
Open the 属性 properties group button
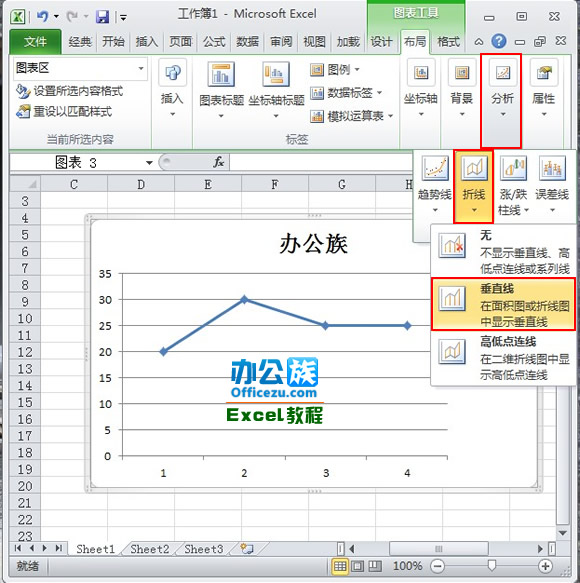544,89
